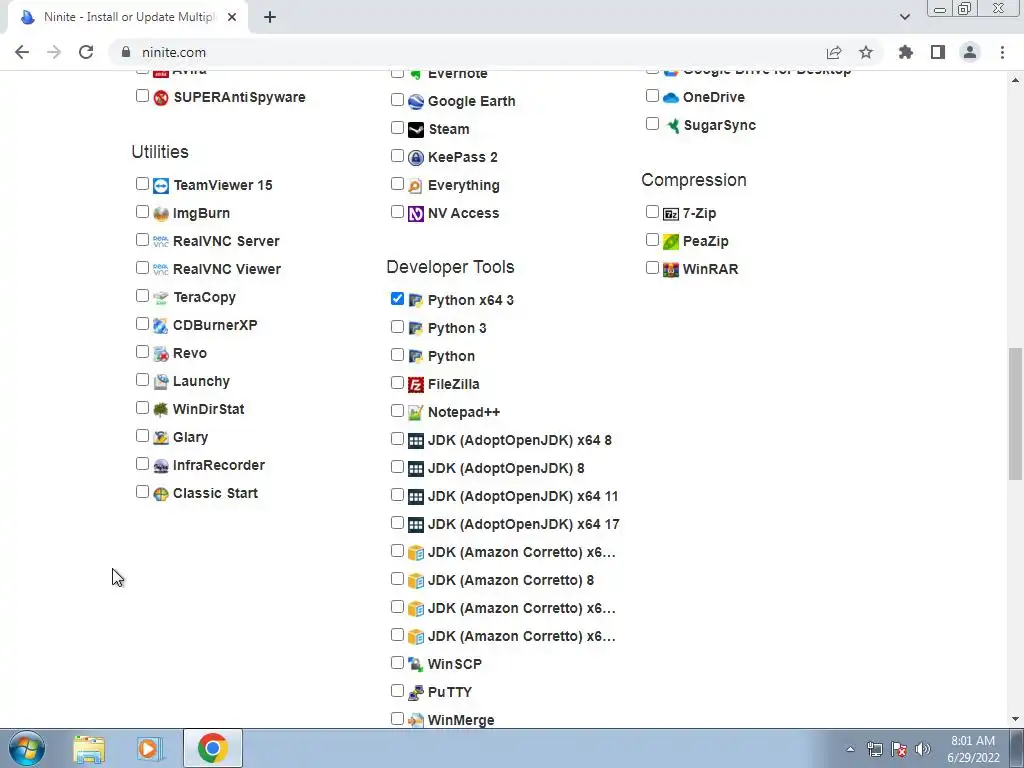Click the PuTTY icon
Viewport: 1024px width, 768px height.
coord(416,692)
